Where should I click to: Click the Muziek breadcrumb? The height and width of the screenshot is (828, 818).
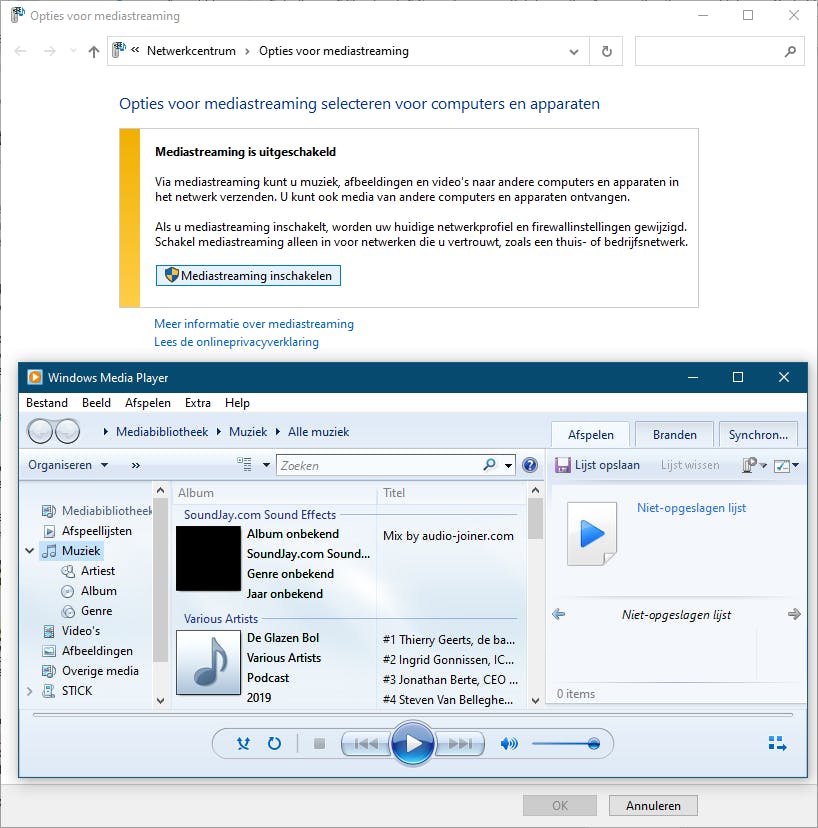pyautogui.click(x=248, y=432)
